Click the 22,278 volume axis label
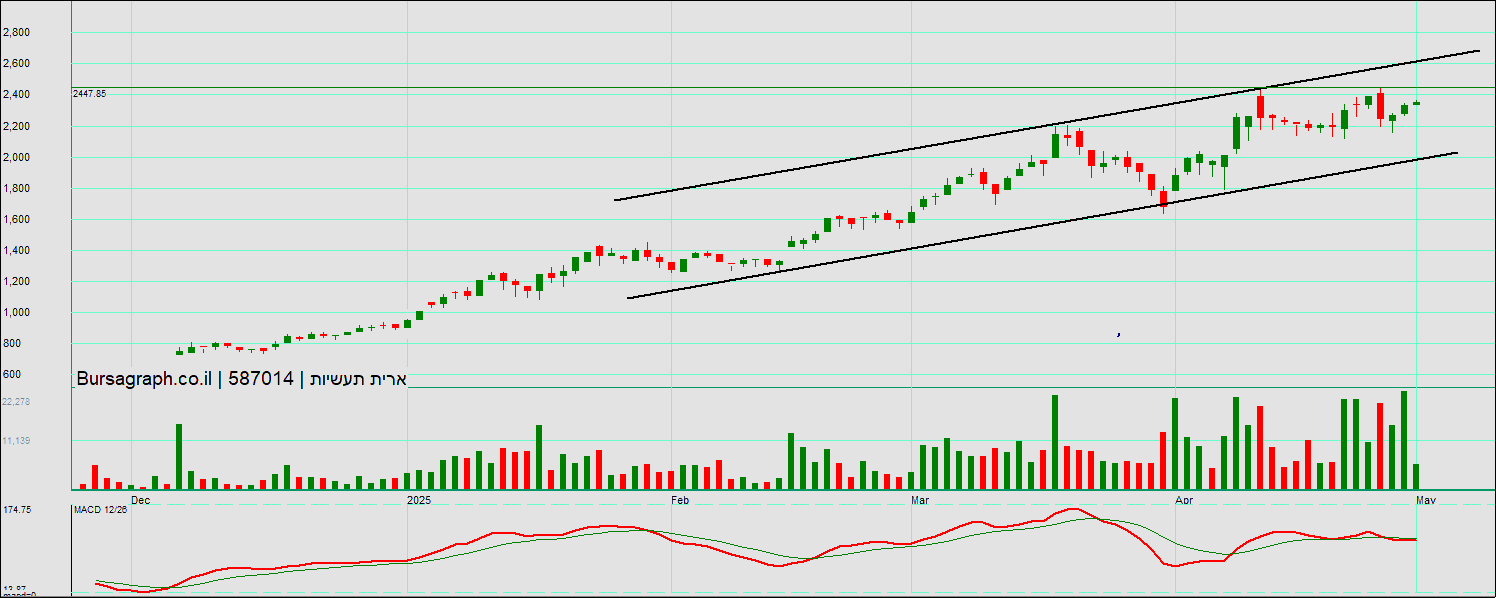1496x598 pixels. pos(18,402)
